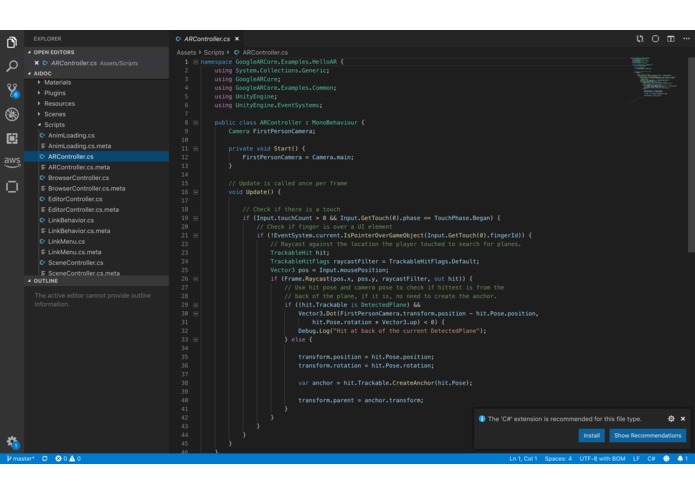Screen dimensions: 695x494
Task: Open the Explorer view in activity bar
Action: tap(12, 42)
